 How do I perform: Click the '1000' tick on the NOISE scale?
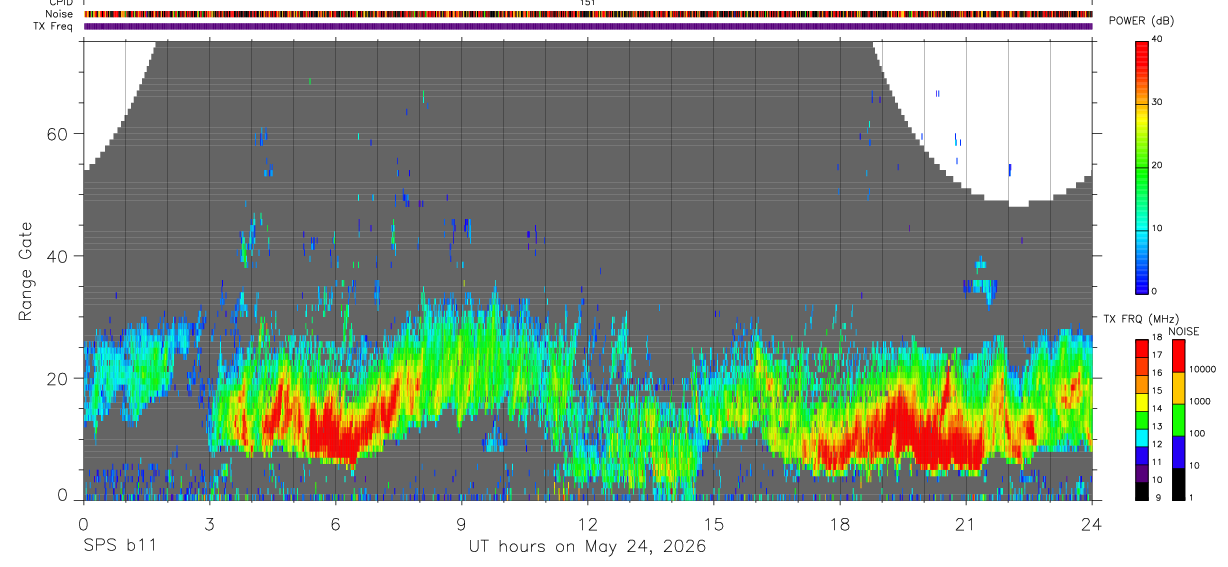pyautogui.click(x=1202, y=401)
